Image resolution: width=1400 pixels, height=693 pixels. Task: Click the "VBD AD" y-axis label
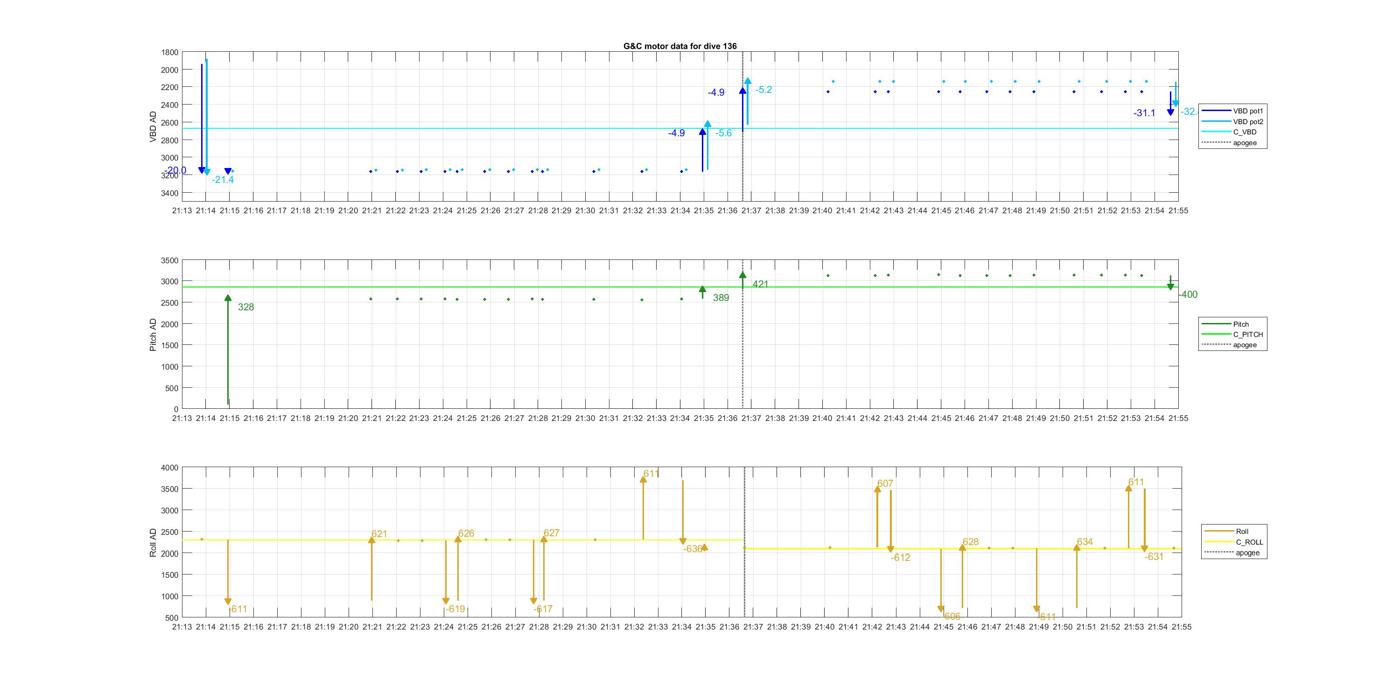[153, 126]
